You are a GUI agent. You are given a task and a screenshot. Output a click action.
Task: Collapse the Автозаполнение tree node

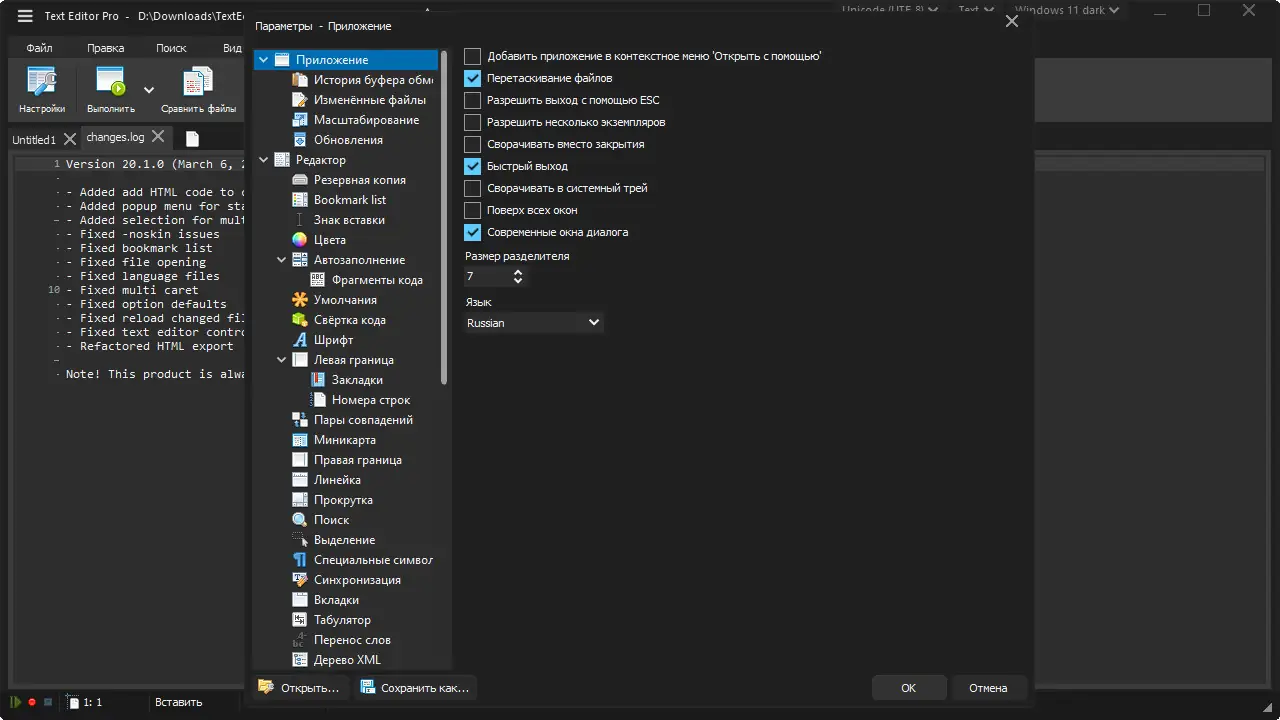[x=282, y=260]
